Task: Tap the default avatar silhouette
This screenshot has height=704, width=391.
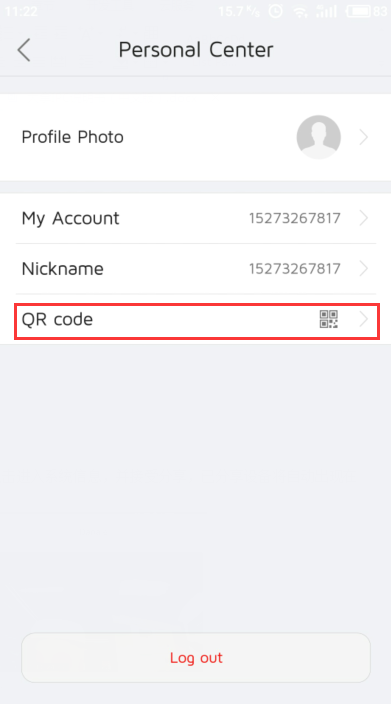Action: [x=319, y=137]
